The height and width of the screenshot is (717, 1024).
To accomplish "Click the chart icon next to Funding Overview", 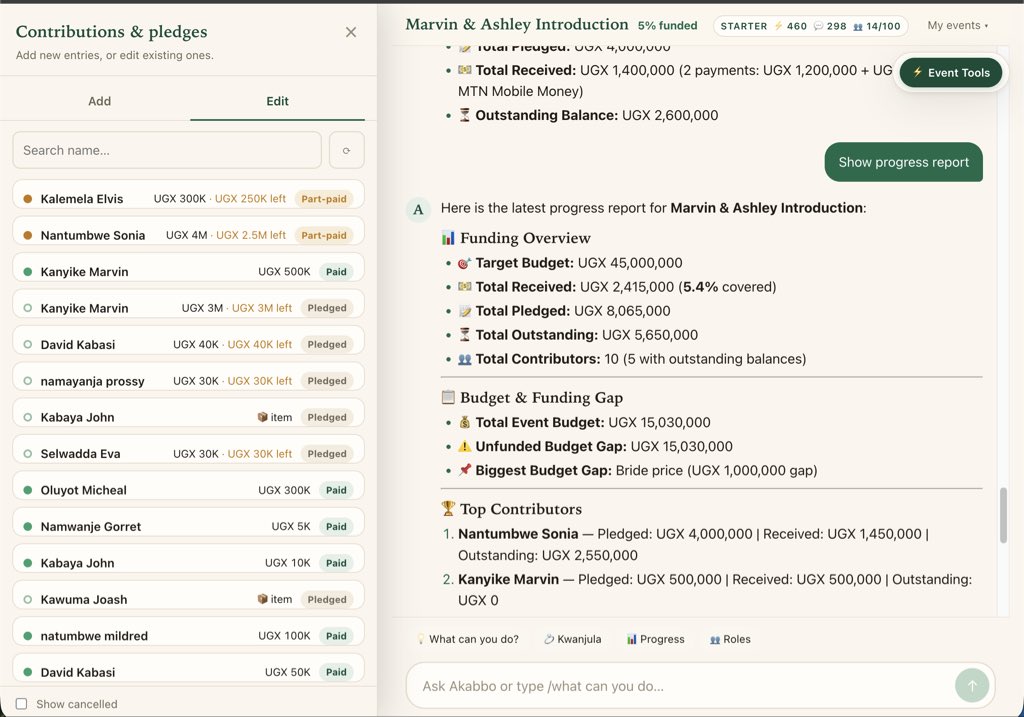I will tap(448, 238).
